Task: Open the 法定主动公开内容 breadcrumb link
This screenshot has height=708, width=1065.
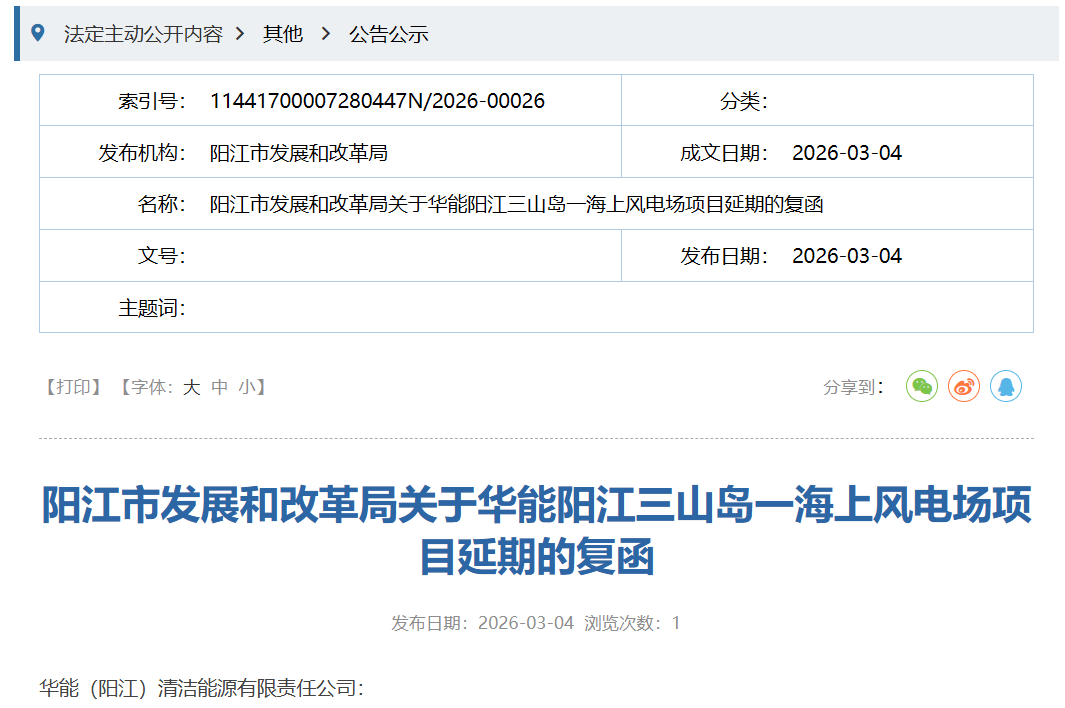Action: click(143, 34)
